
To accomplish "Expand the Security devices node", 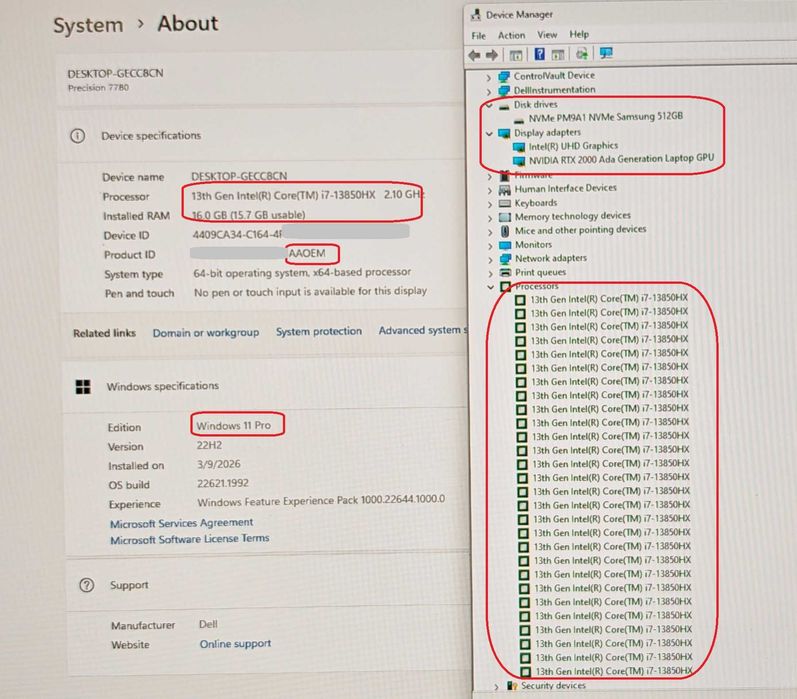I will 497,687.
